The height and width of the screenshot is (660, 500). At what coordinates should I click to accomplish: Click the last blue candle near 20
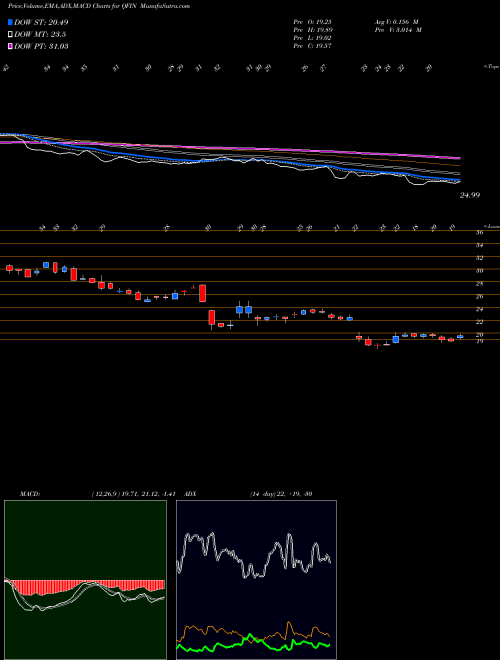(460, 336)
